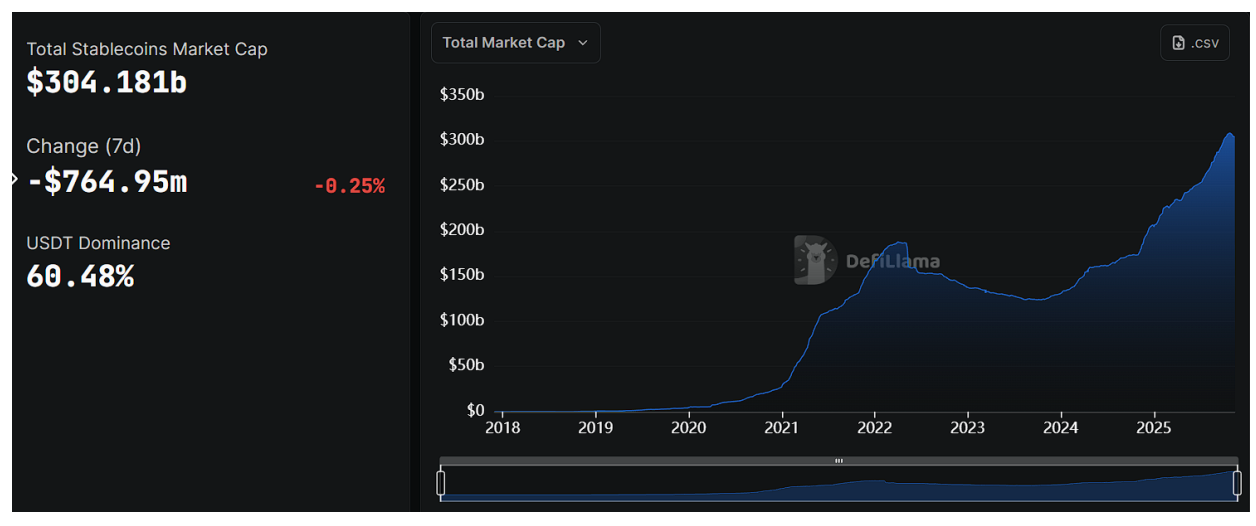The width and height of the screenshot is (1256, 526).
Task: Click the -$764.95m weekly change value
Action: click(107, 182)
